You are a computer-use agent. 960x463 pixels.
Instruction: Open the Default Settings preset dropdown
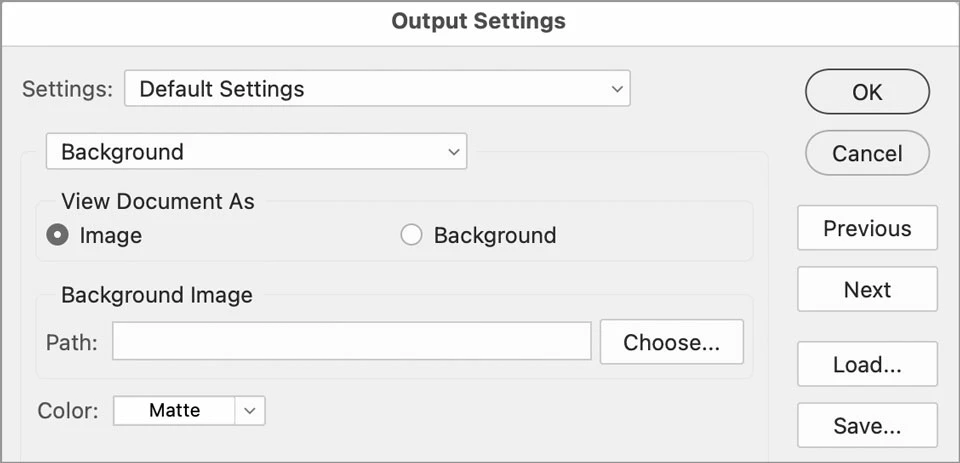[x=377, y=89]
